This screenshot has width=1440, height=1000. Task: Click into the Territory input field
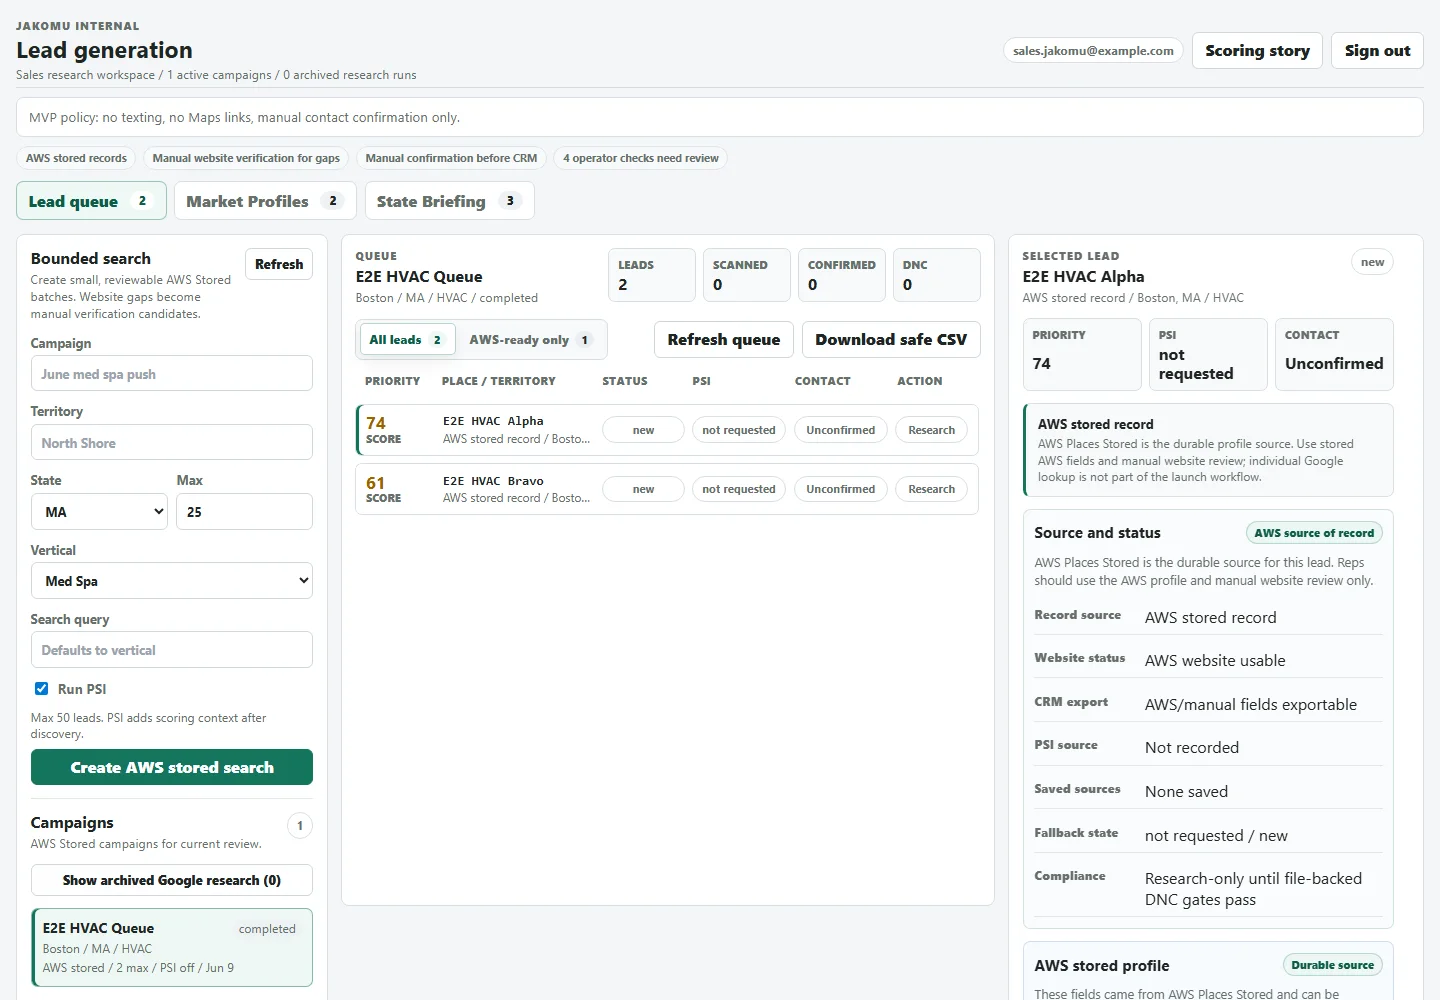point(172,442)
